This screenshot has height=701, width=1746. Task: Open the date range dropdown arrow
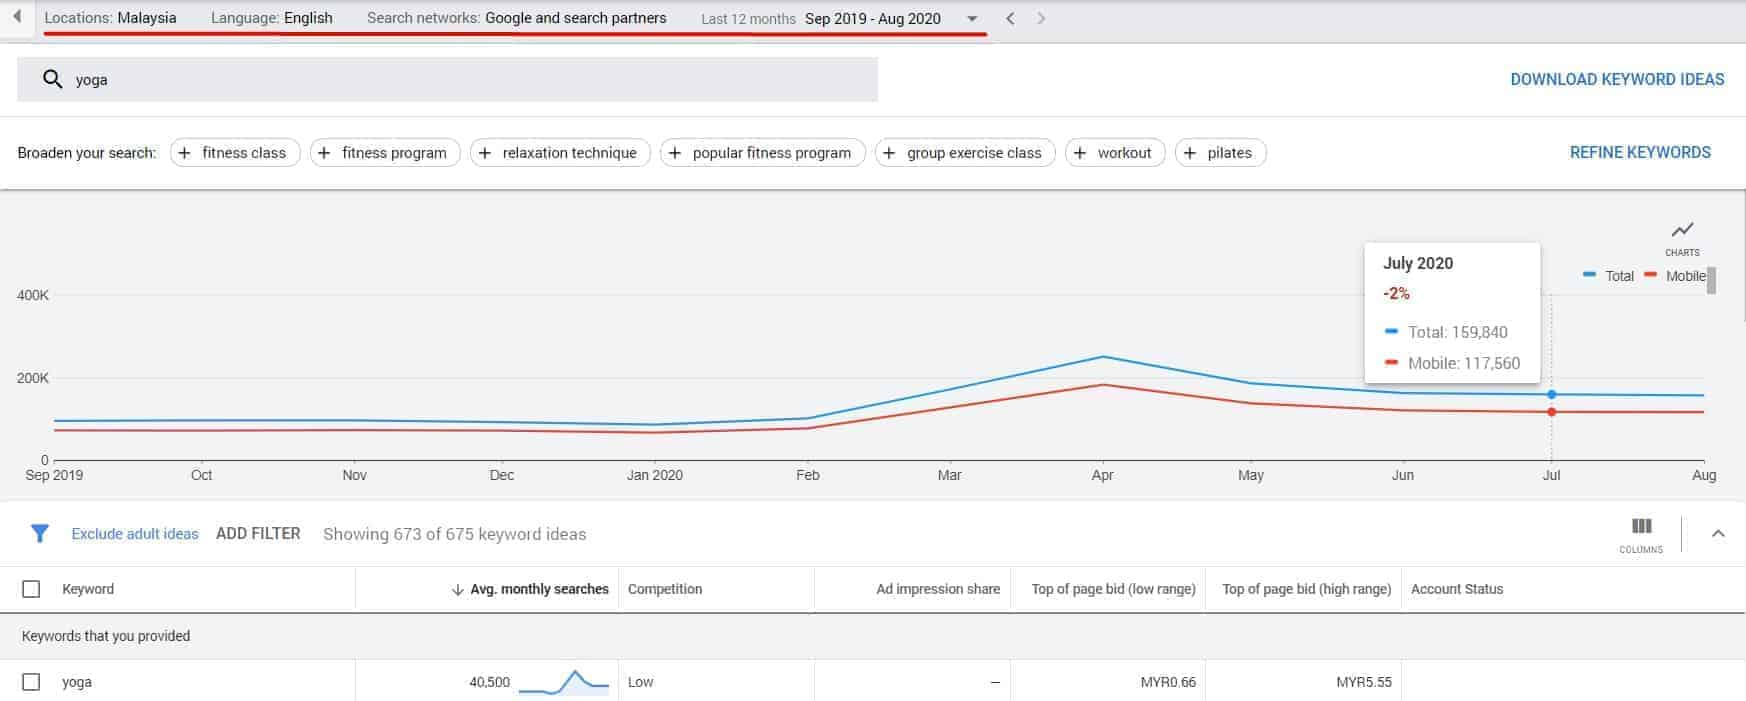click(x=972, y=19)
